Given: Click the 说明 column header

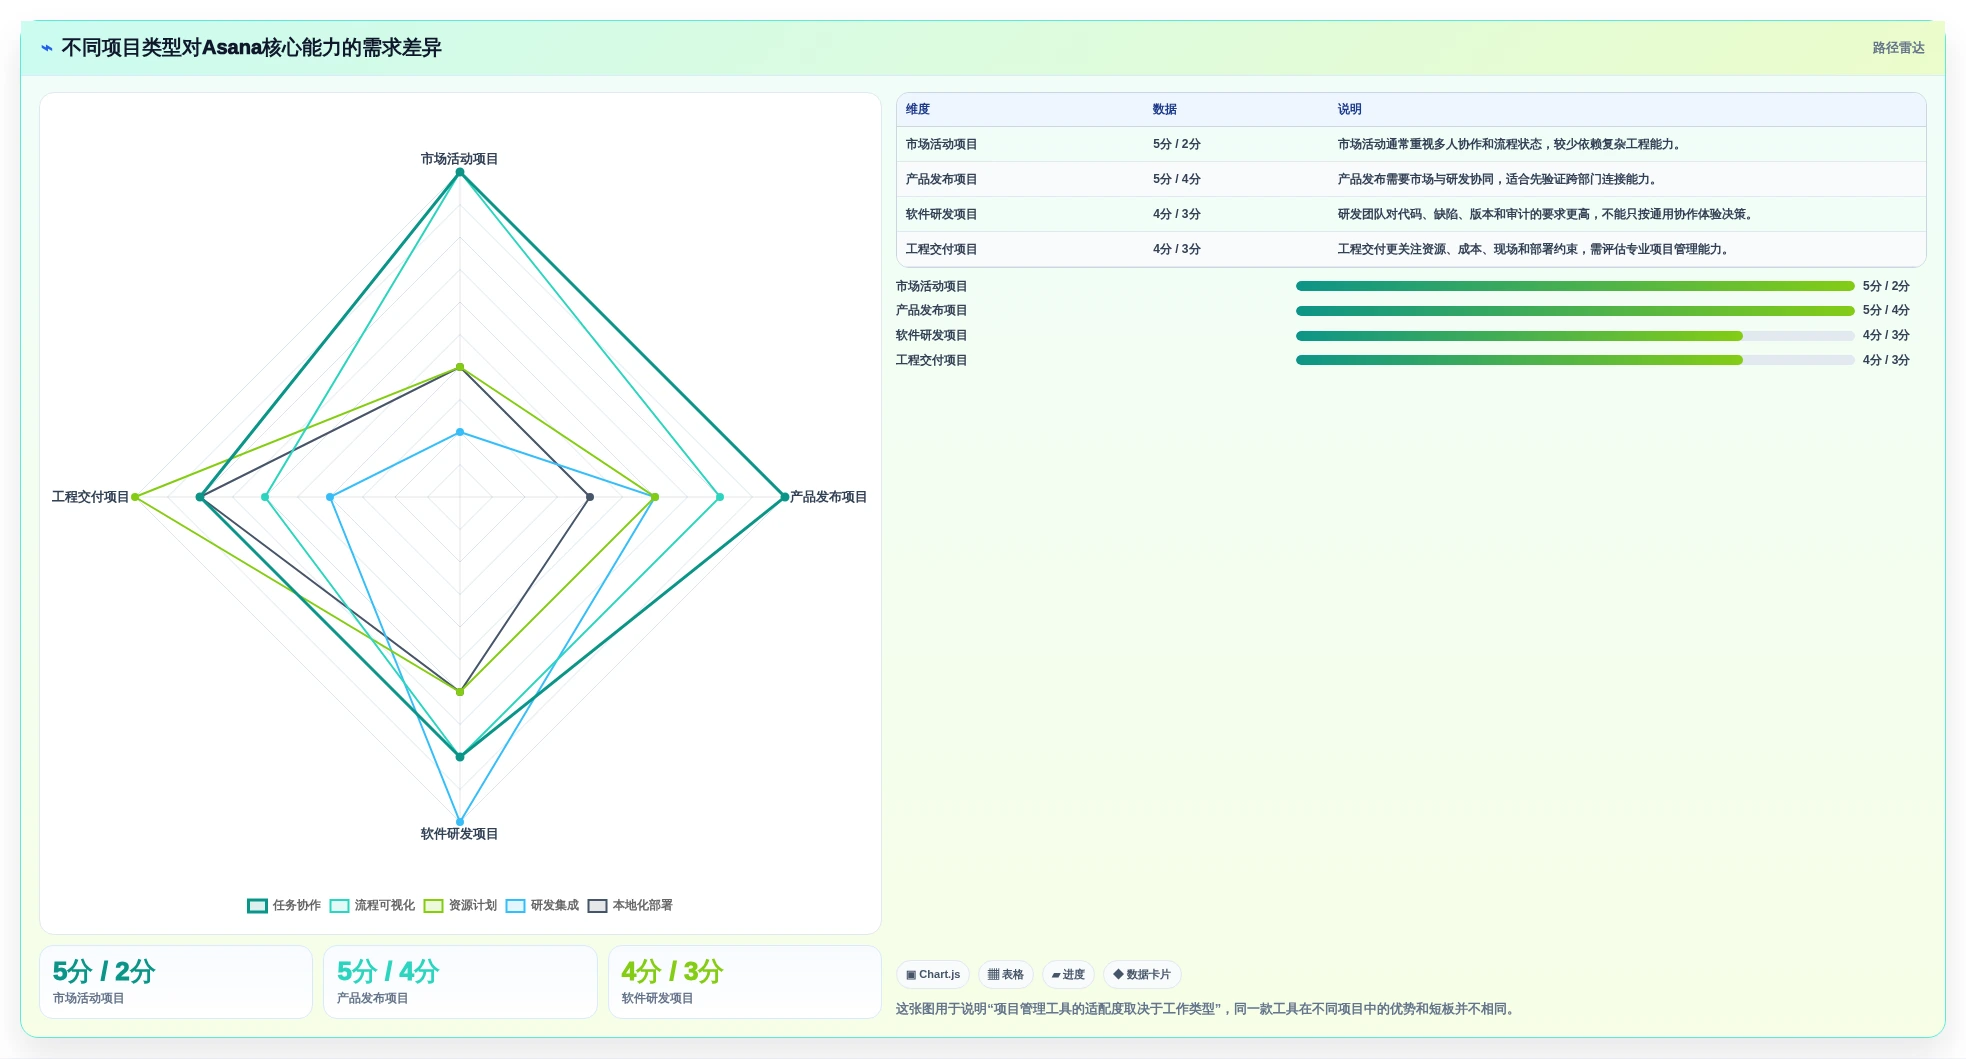Looking at the screenshot, I should coord(1350,110).
